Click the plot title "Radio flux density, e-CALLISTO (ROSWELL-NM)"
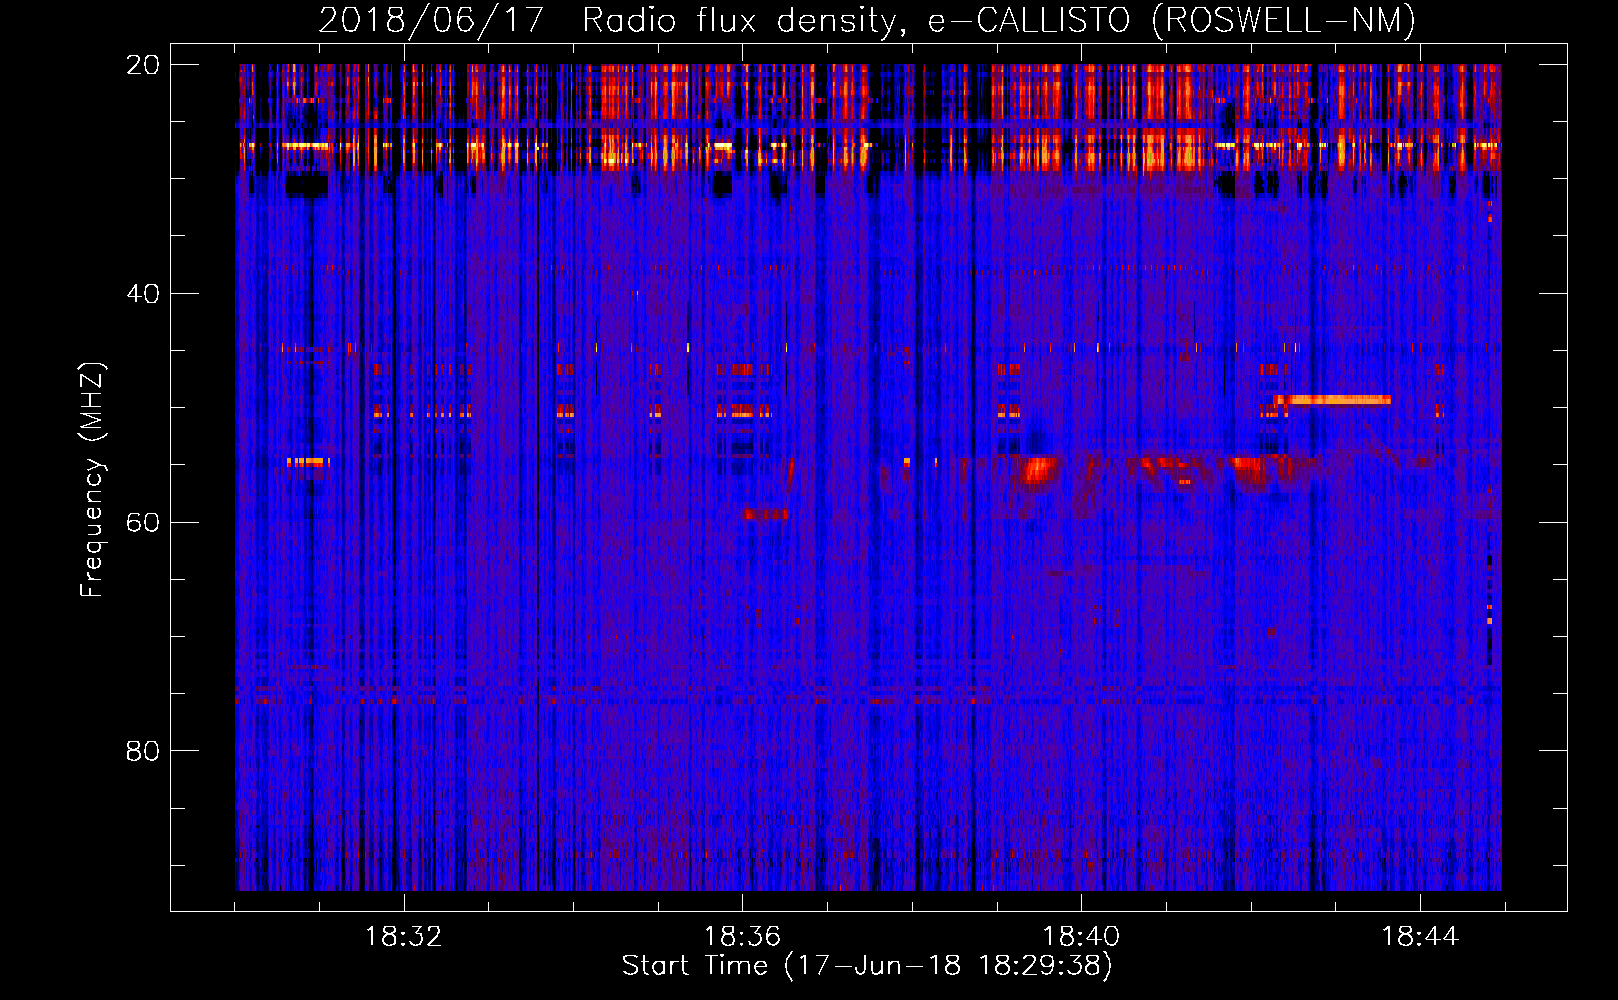Image resolution: width=1618 pixels, height=1000 pixels. pyautogui.click(x=999, y=20)
